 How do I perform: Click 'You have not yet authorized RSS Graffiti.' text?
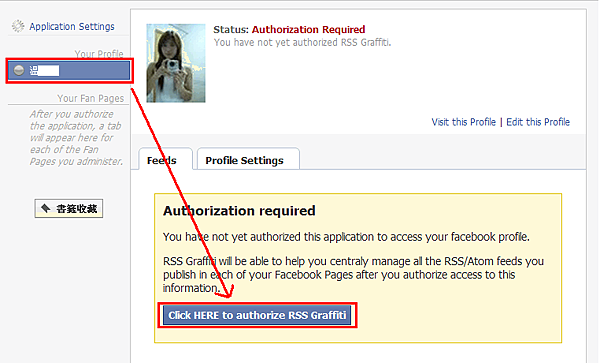[302, 42]
